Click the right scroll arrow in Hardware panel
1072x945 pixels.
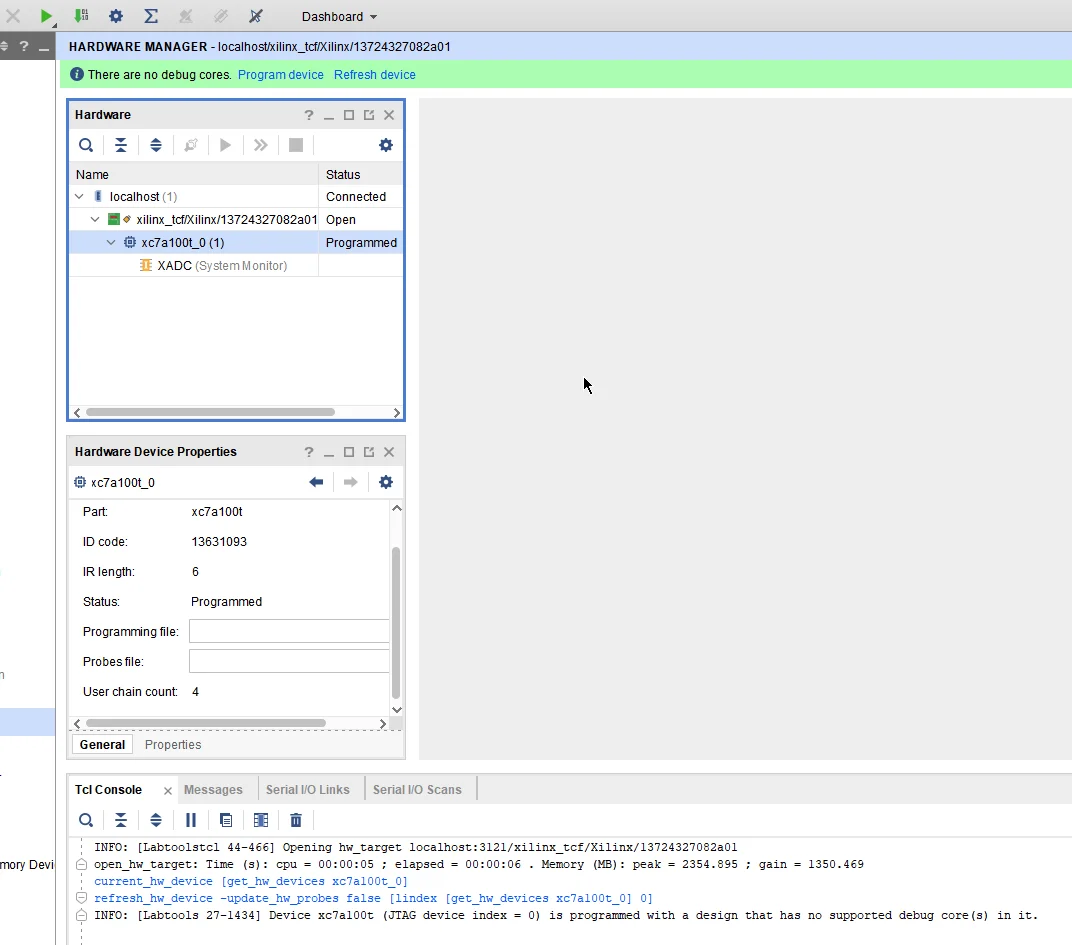(397, 412)
